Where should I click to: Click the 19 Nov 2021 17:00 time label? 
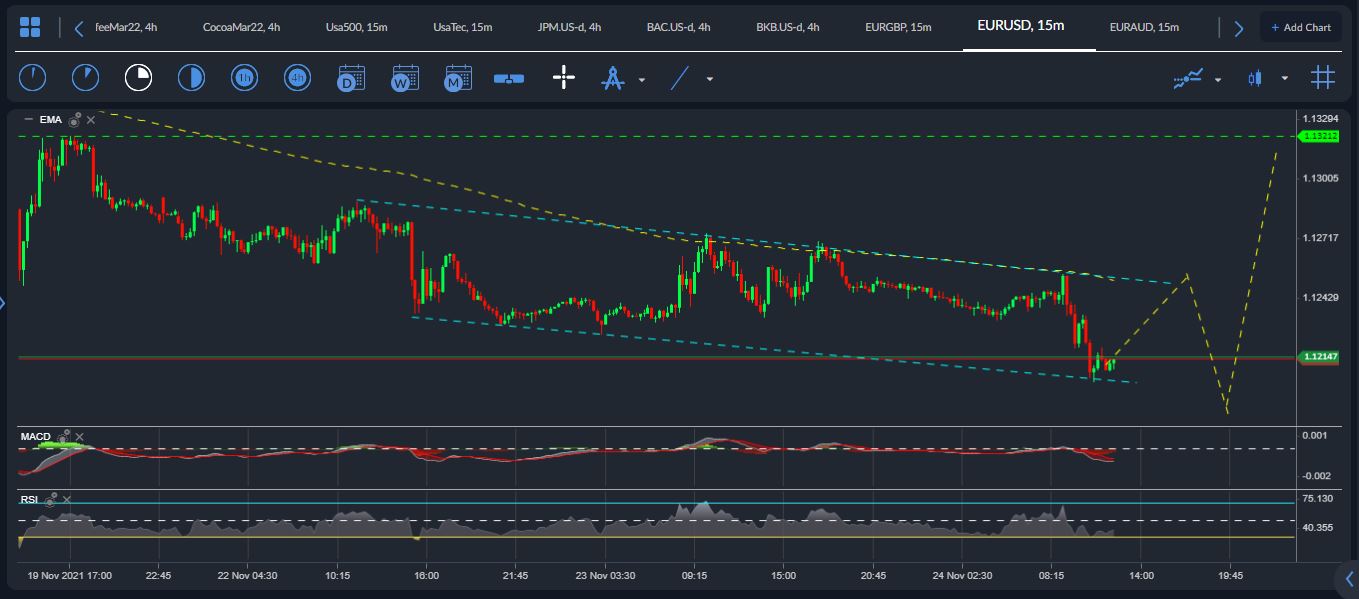click(x=69, y=576)
